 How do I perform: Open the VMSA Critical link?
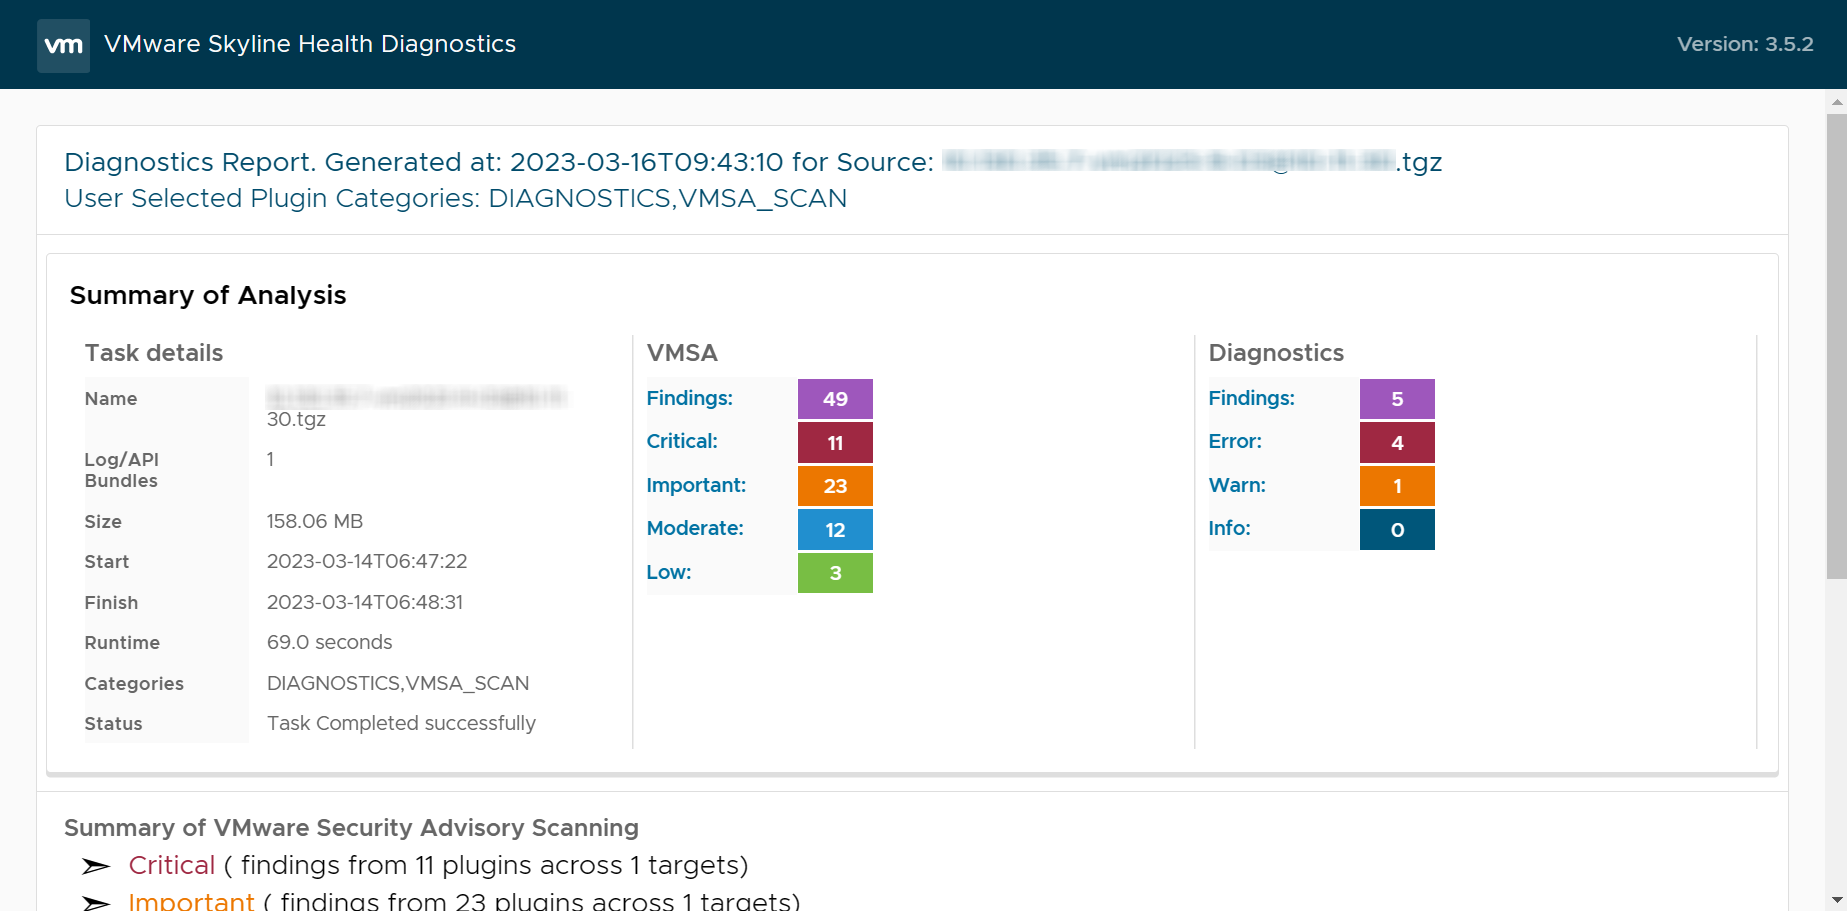coord(682,441)
